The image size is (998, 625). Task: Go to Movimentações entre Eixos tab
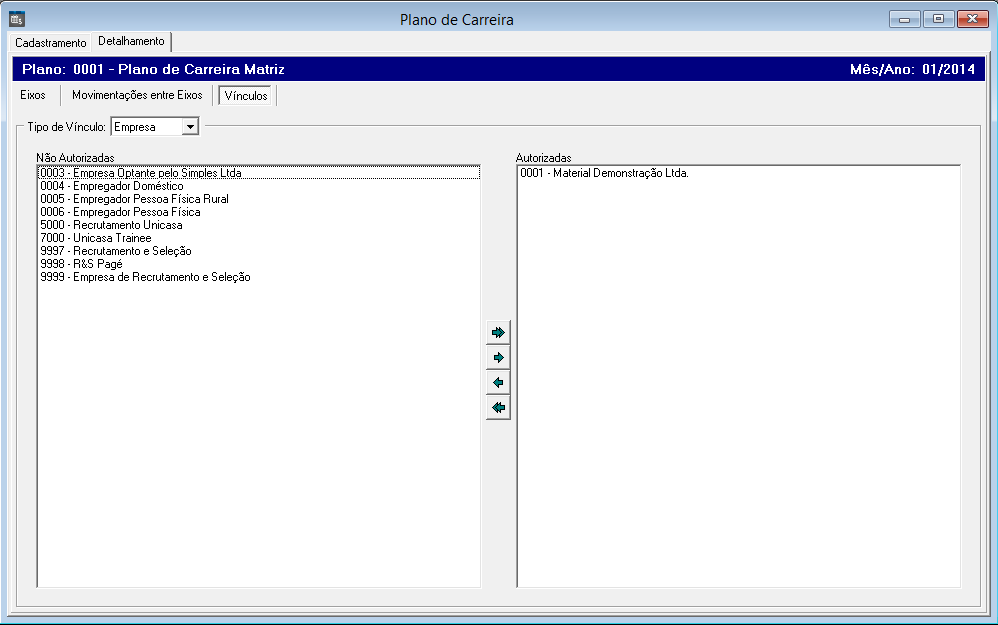[x=137, y=95]
